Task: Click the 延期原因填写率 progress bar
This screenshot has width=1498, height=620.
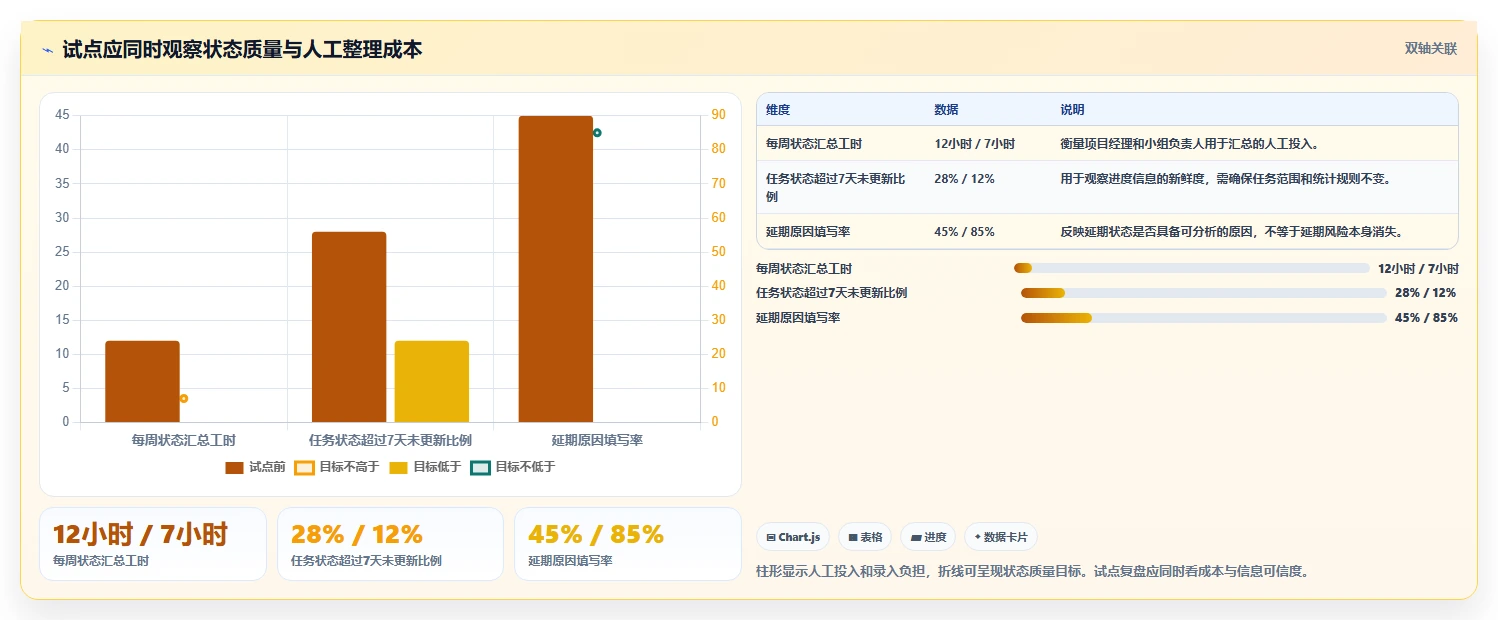Action: pos(1203,318)
